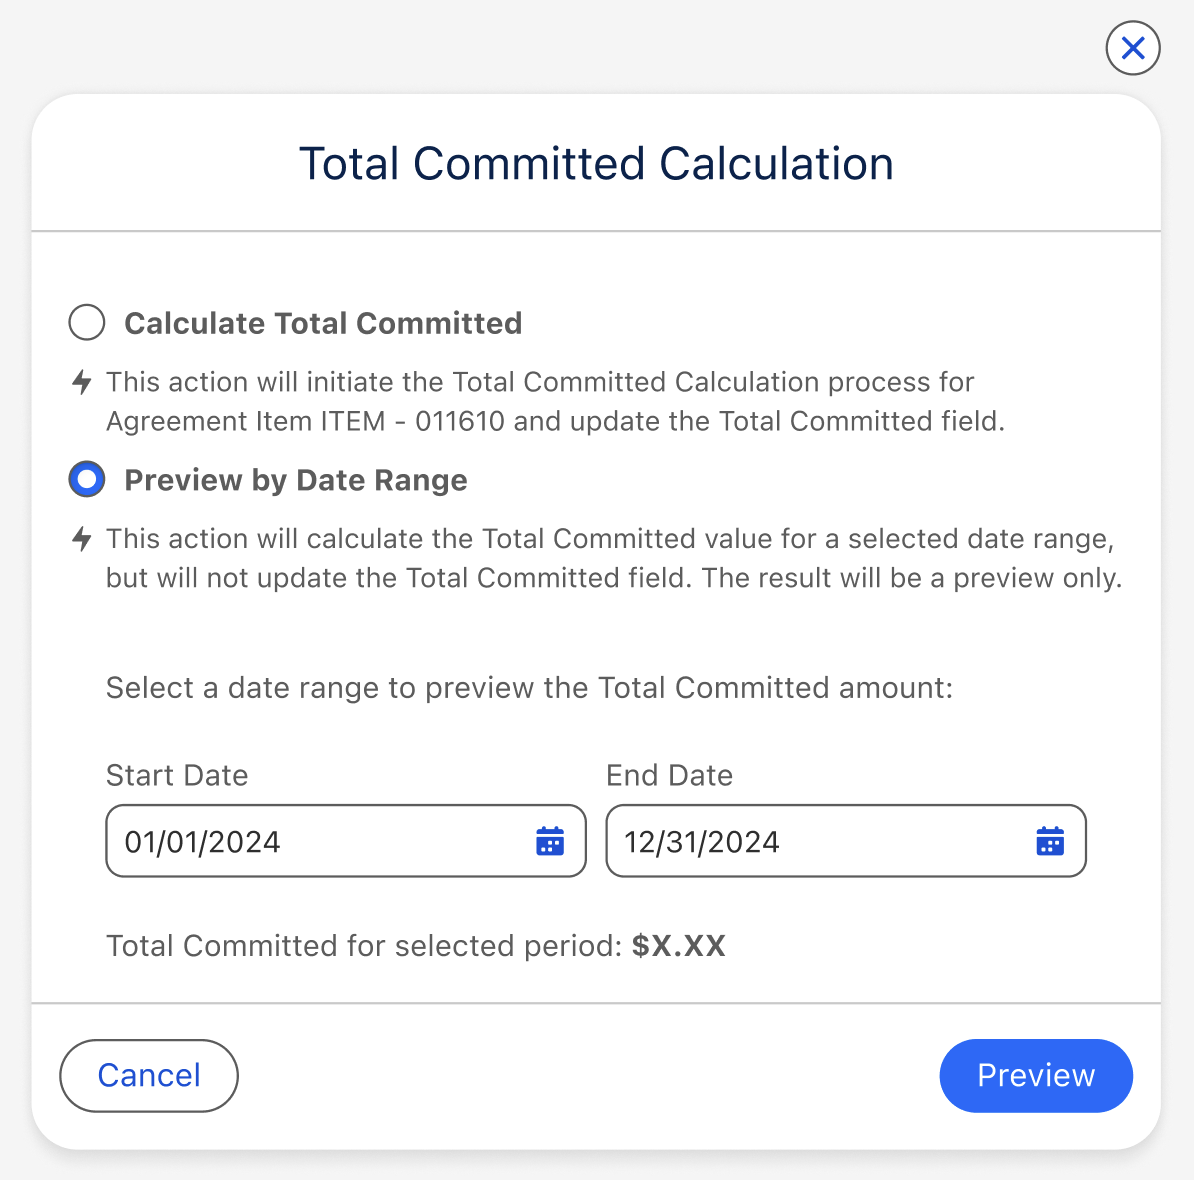Select the Calculate Total Committed radio button
Image resolution: width=1194 pixels, height=1180 pixels.
(x=87, y=323)
